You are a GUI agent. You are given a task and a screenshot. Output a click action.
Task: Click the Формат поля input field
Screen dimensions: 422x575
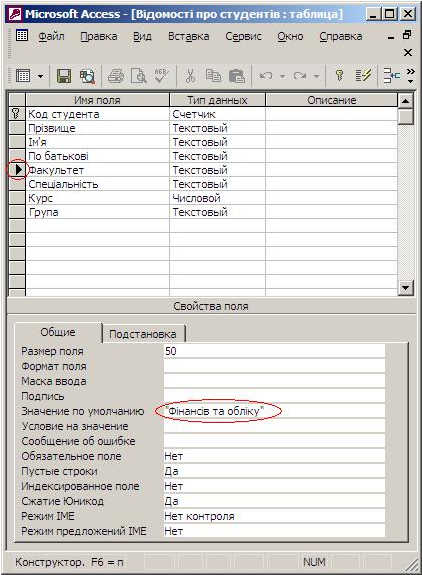point(274,366)
